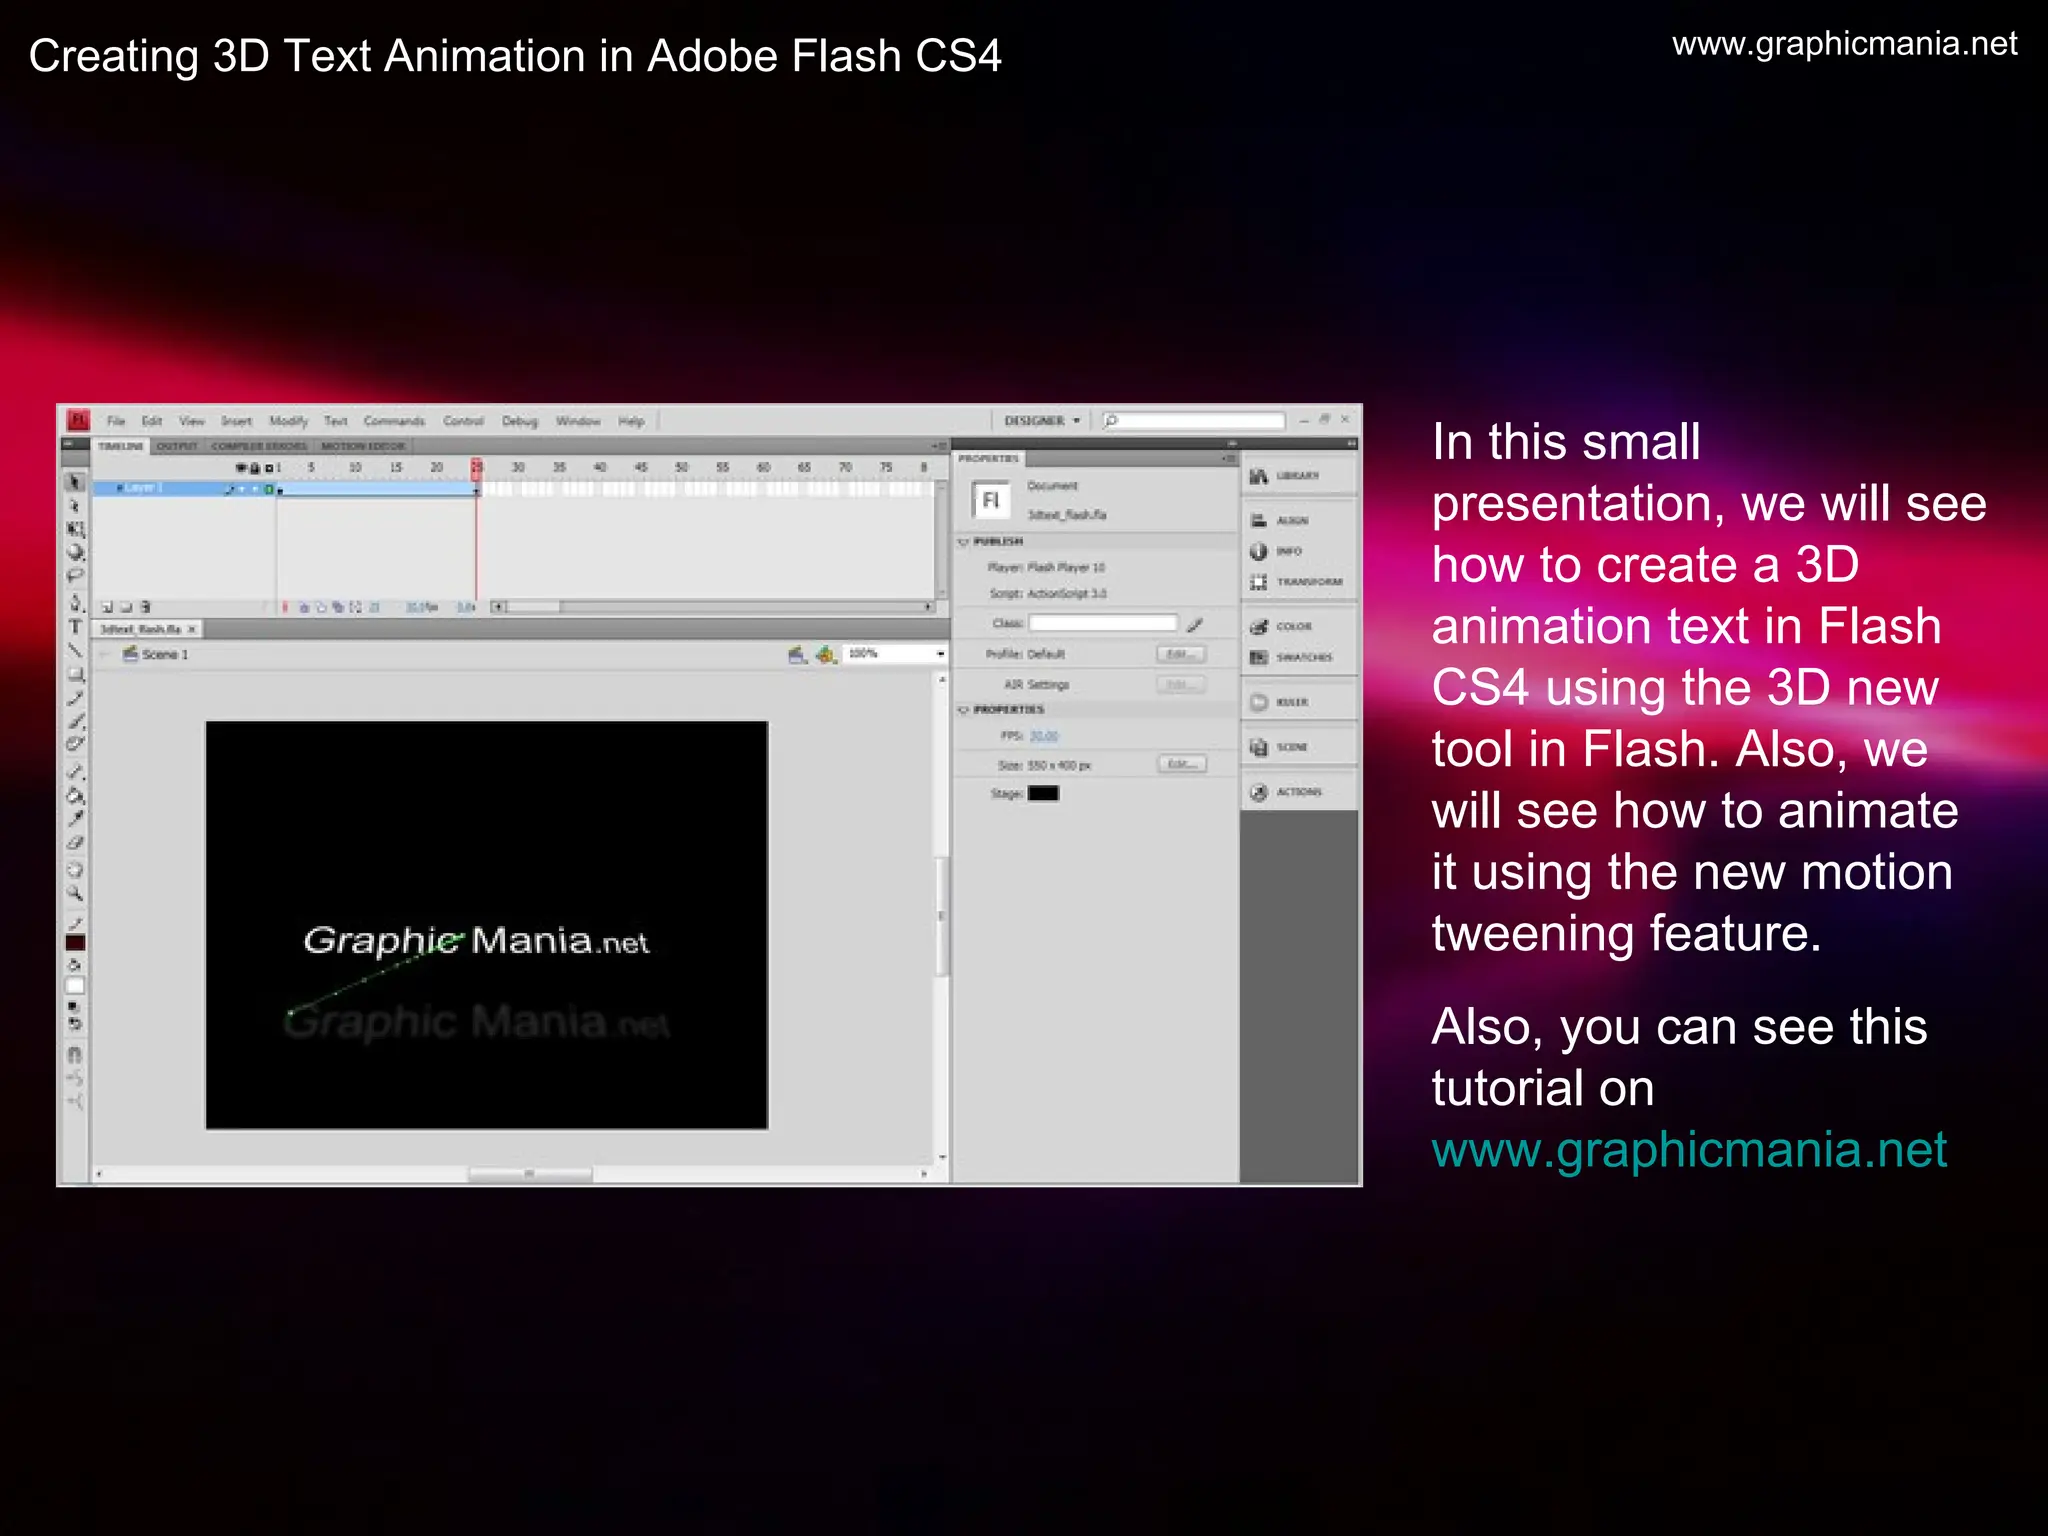This screenshot has width=2048, height=1536.
Task: Toggle show/hide all layers eye icon
Action: (241, 468)
